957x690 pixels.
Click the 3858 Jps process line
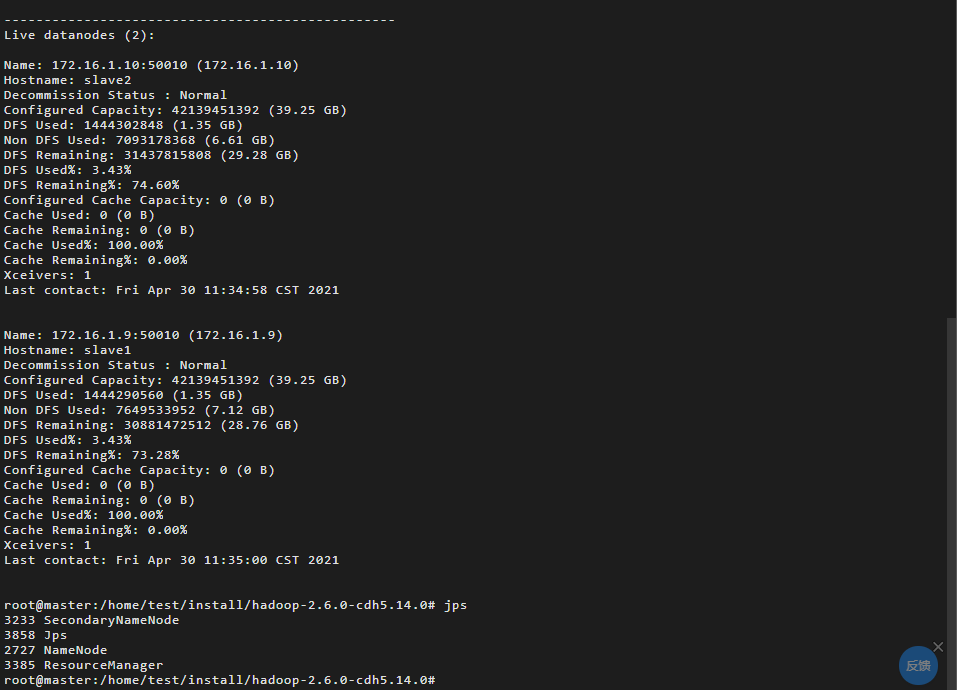(35, 635)
